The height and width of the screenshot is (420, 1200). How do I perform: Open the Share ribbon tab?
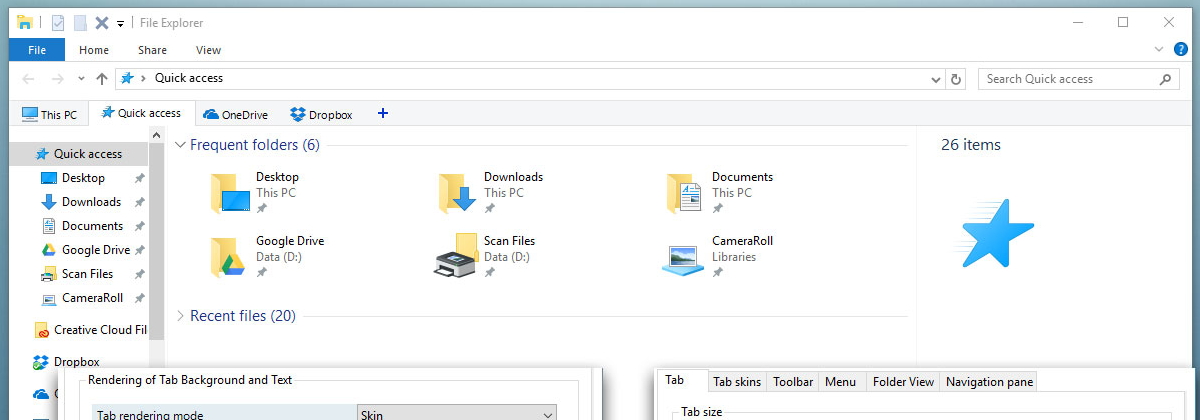[153, 50]
